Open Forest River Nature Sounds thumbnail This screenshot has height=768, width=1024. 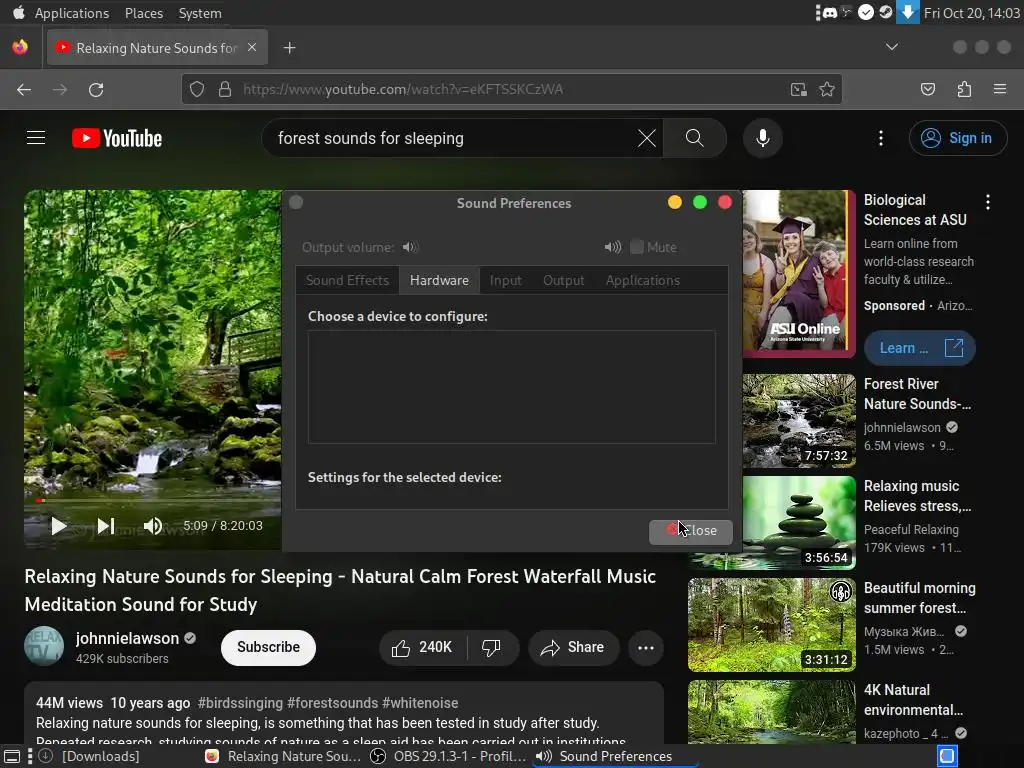click(x=799, y=421)
